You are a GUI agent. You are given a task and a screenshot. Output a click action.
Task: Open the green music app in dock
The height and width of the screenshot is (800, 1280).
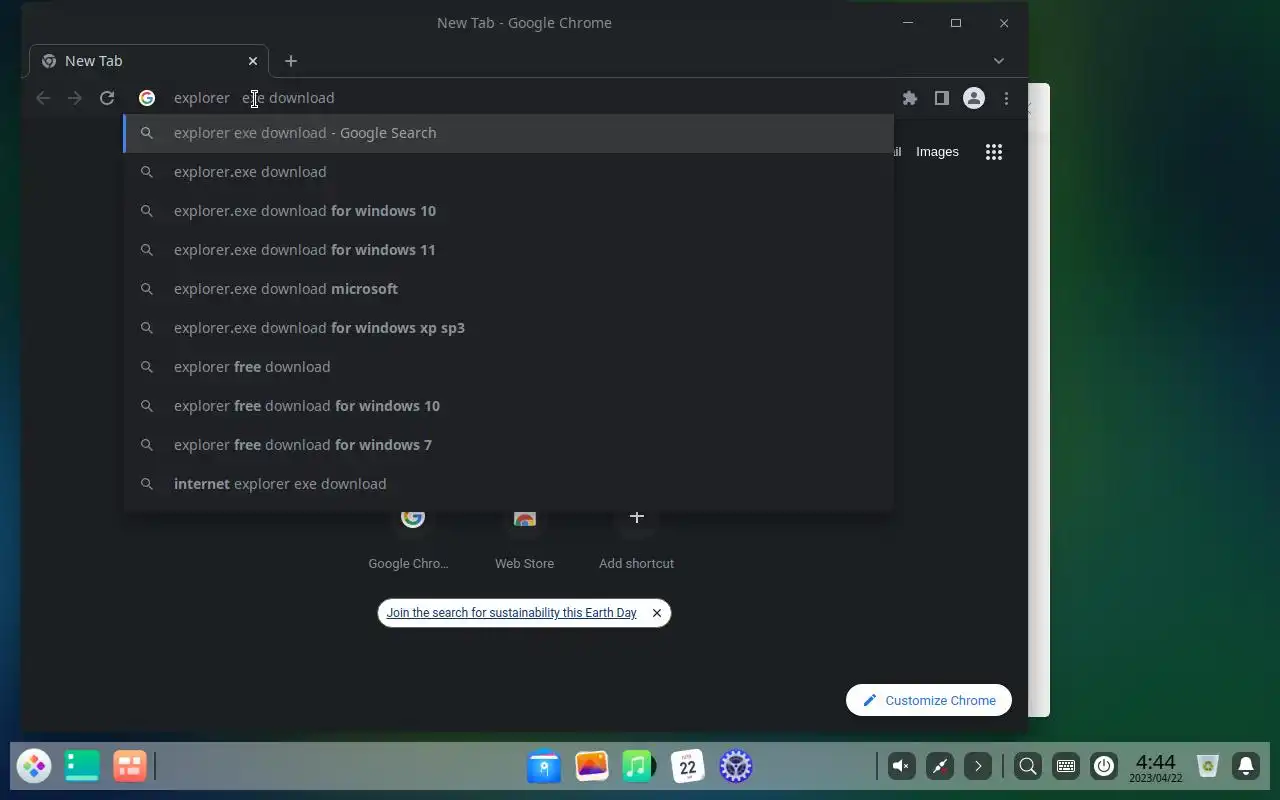(x=639, y=767)
